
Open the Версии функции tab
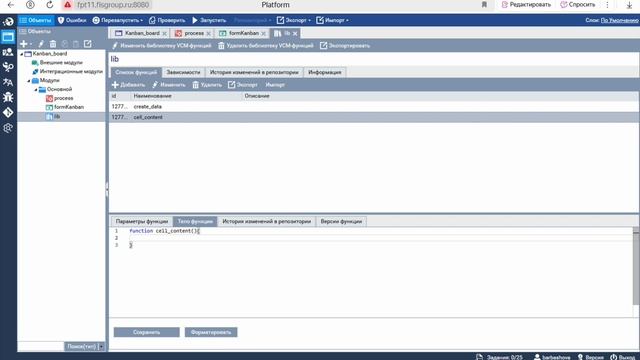[x=341, y=221]
